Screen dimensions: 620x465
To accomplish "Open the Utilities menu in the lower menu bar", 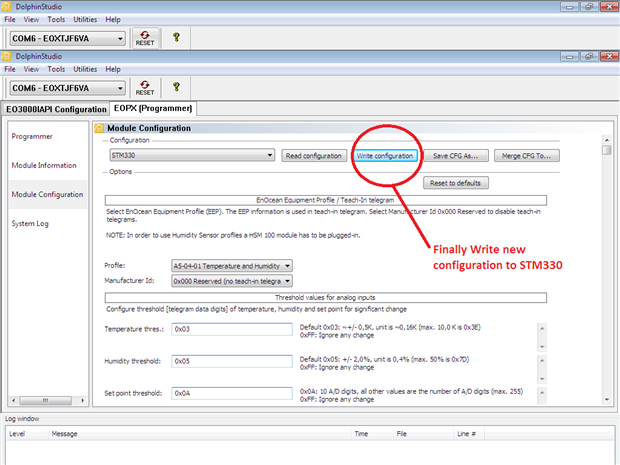I will tap(85, 69).
